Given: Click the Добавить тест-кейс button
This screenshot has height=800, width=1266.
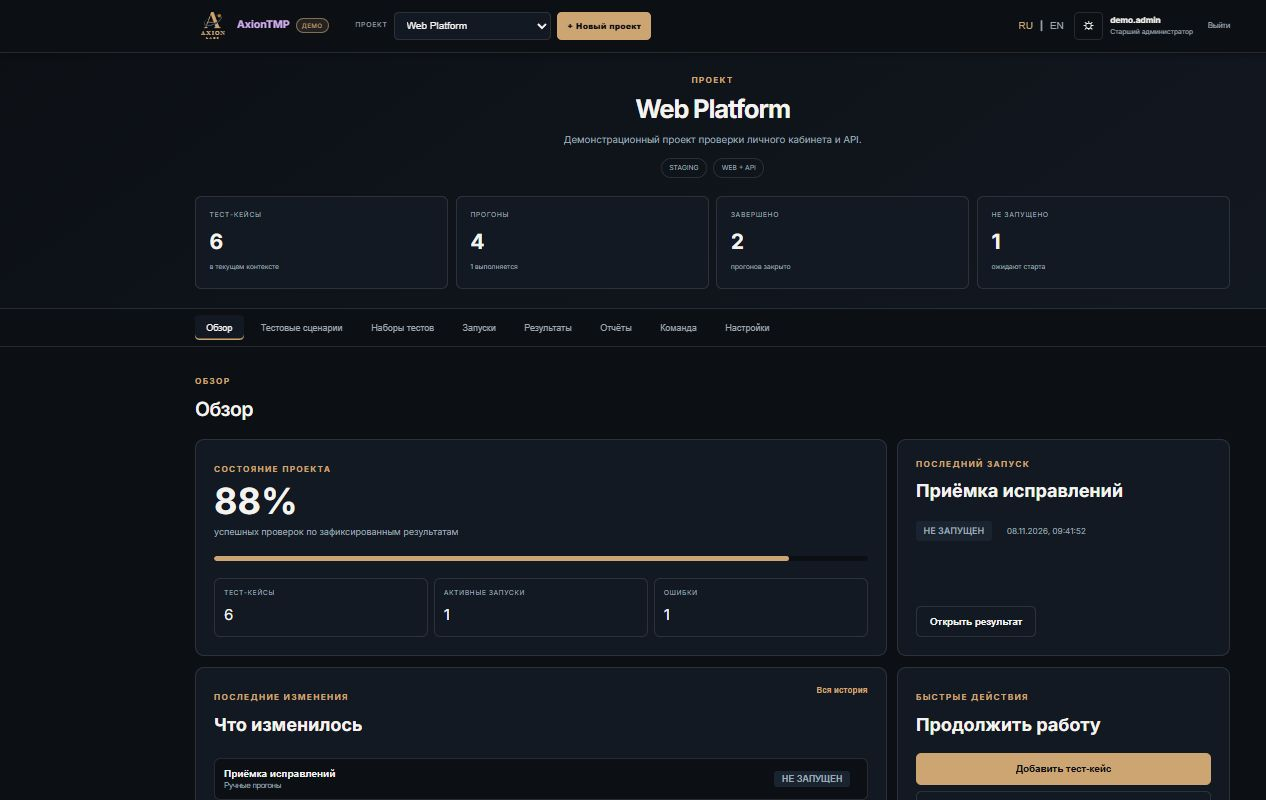Looking at the screenshot, I should [x=1063, y=769].
